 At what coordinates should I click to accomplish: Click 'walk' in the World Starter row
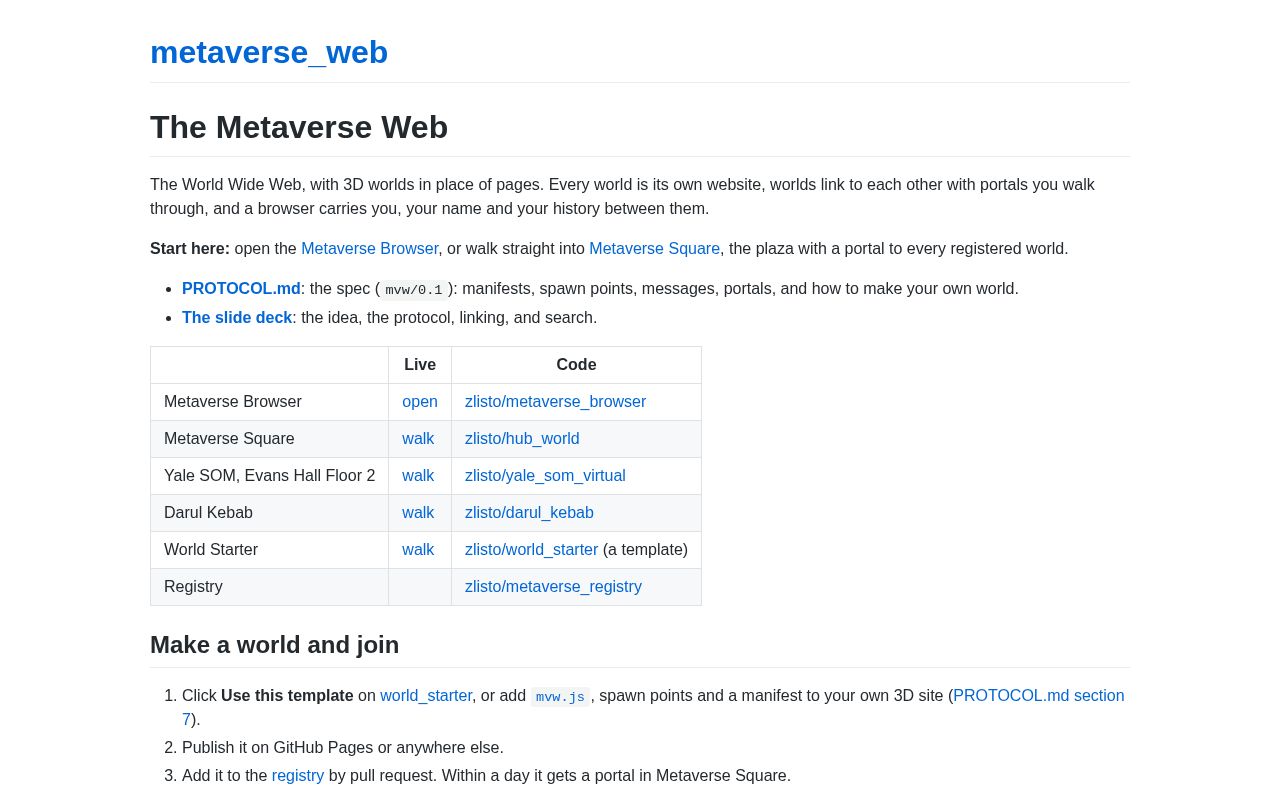click(418, 549)
